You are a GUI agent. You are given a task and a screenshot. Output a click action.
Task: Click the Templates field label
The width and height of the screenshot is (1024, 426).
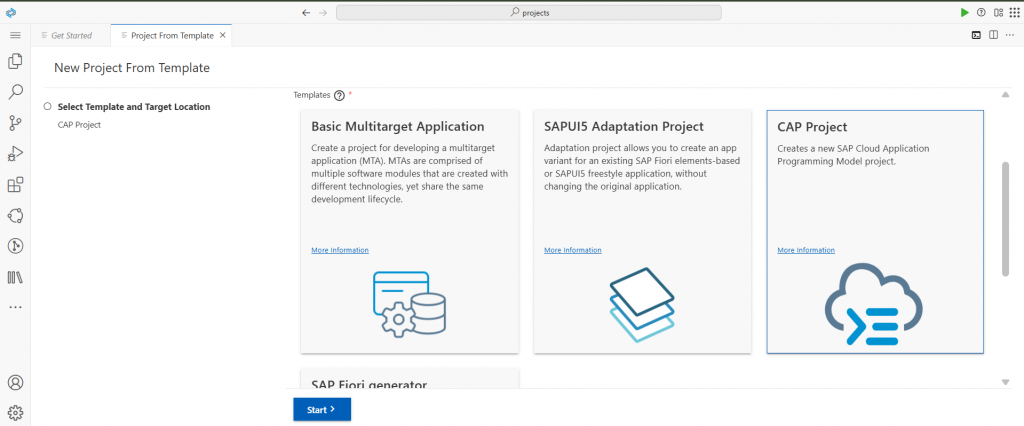tap(312, 95)
